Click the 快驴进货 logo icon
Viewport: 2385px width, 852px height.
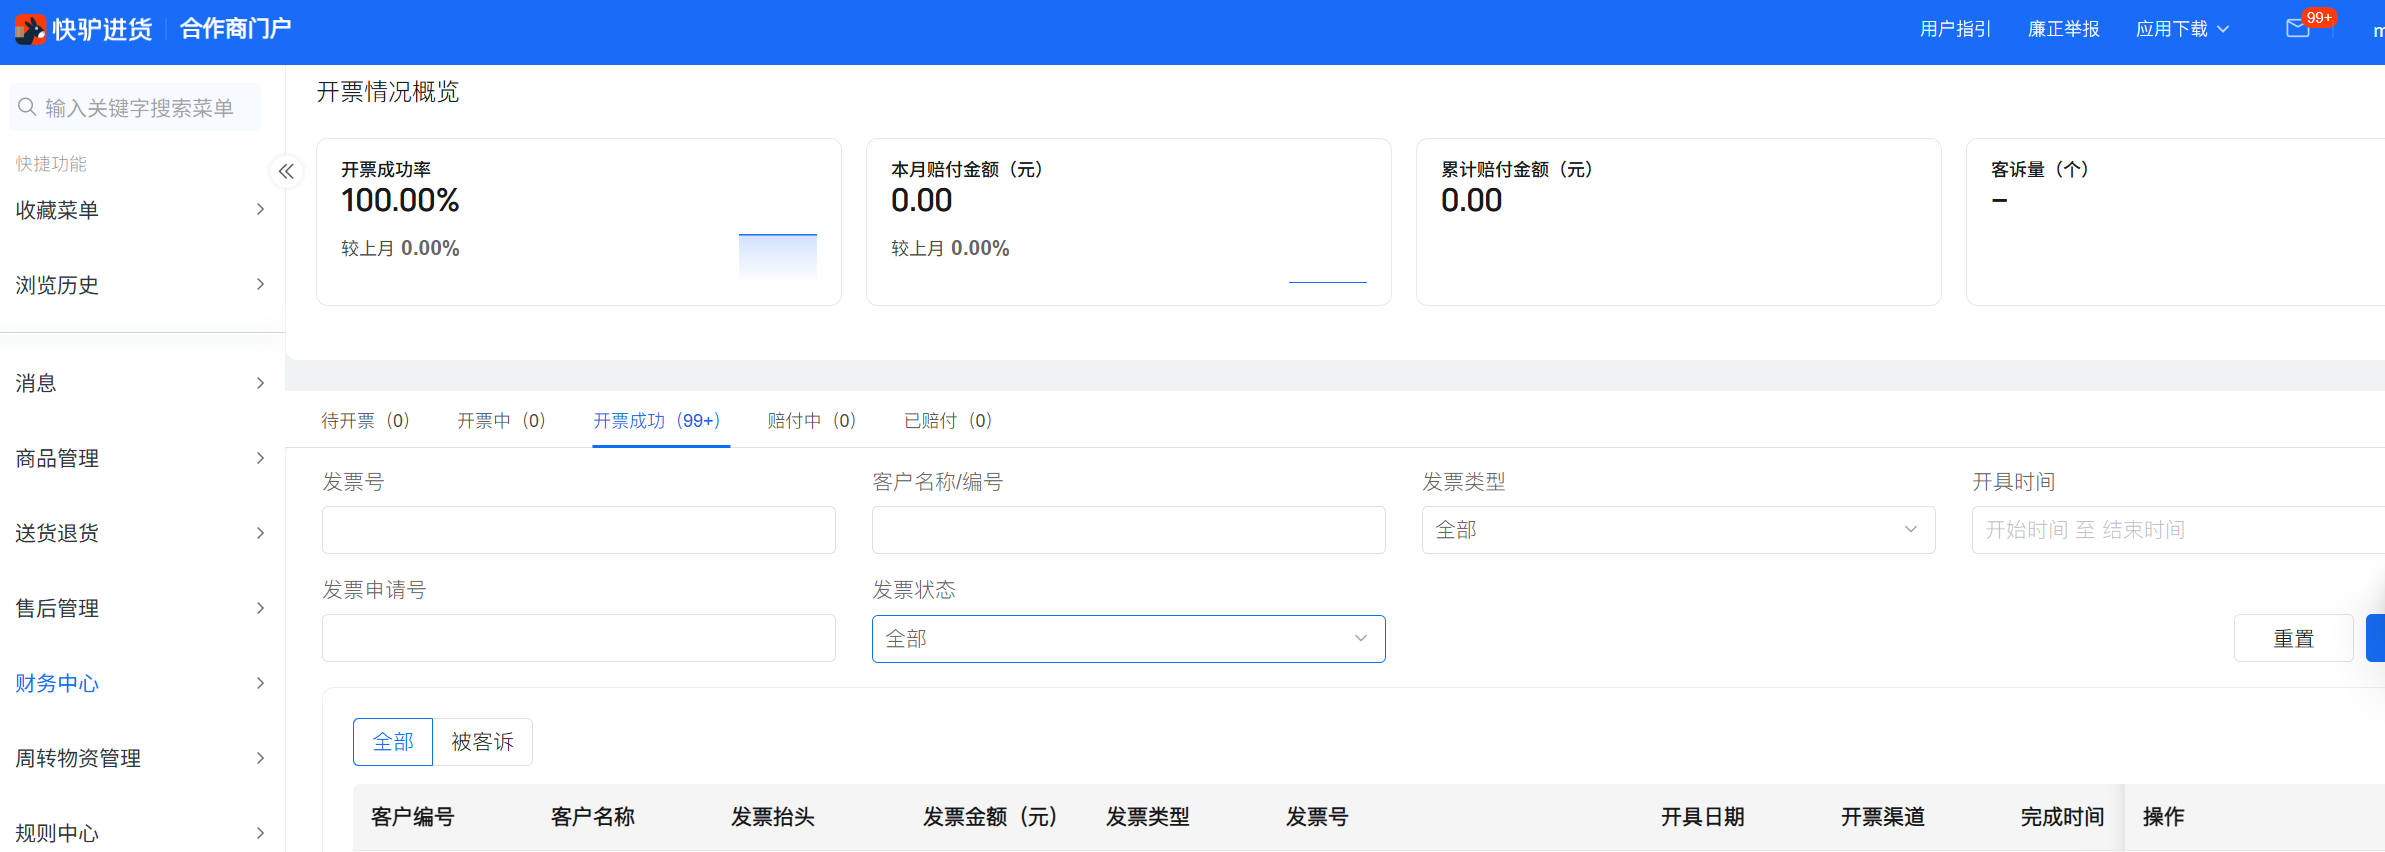coord(30,29)
